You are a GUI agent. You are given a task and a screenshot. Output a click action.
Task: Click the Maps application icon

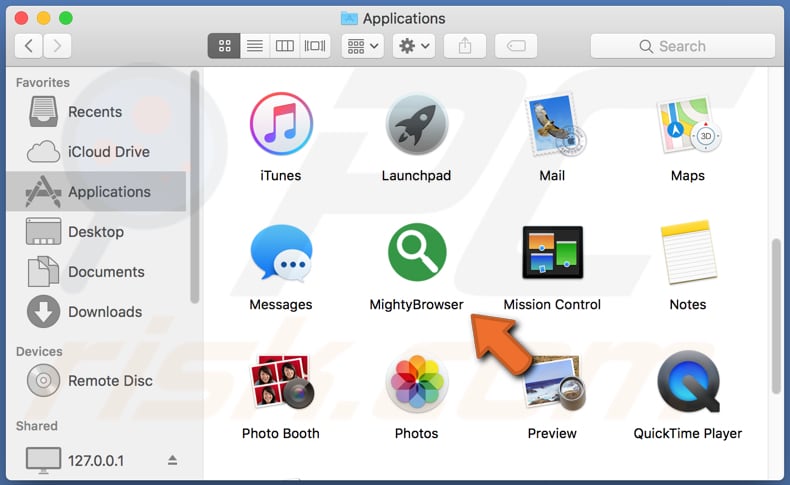(688, 124)
